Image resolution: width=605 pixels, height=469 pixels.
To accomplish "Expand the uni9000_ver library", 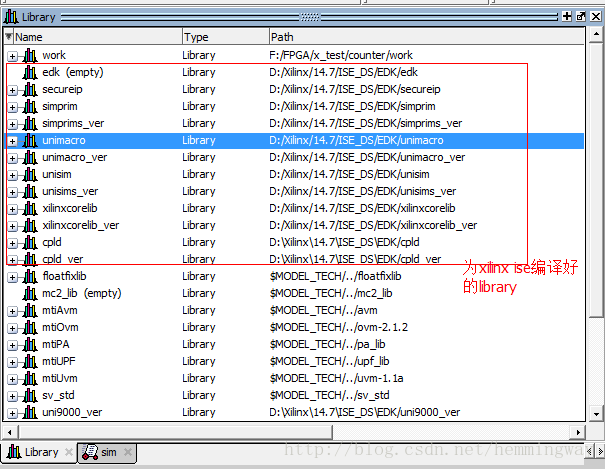I will coord(12,413).
